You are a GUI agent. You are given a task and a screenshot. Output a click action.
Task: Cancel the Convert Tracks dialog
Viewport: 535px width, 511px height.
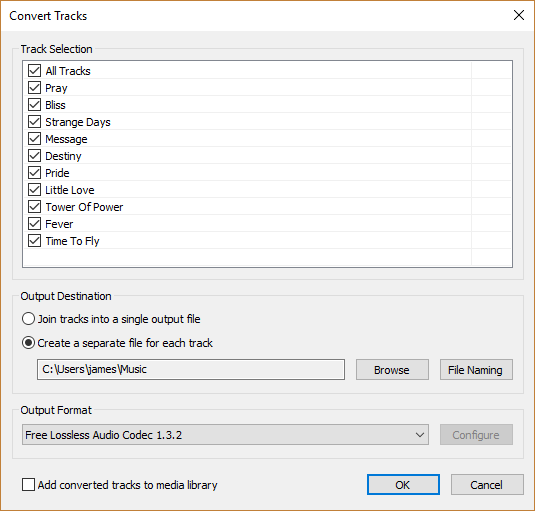(487, 484)
